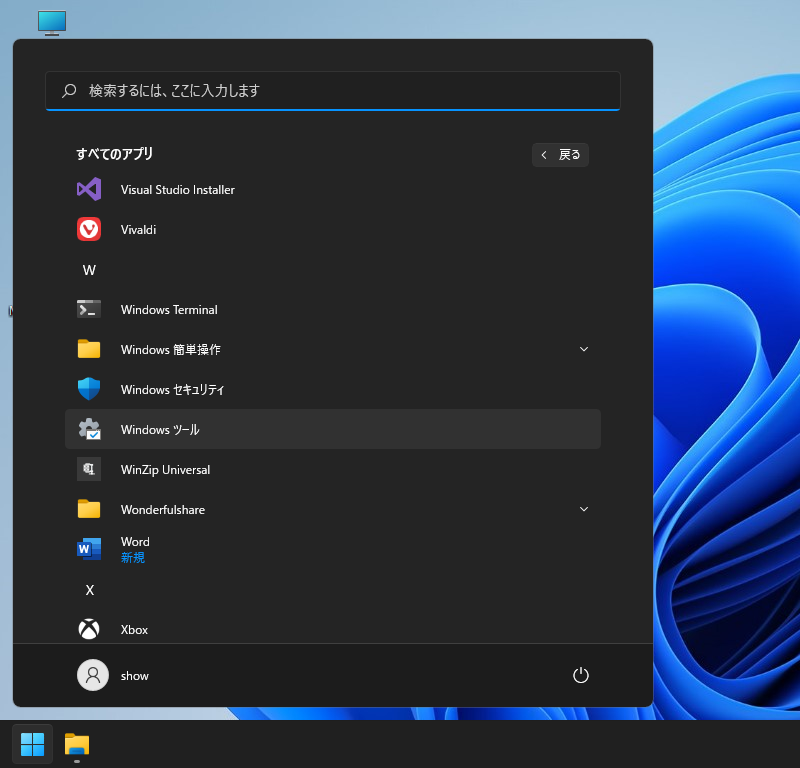Launch Xbox app icon
This screenshot has width=800, height=768.
click(89, 629)
